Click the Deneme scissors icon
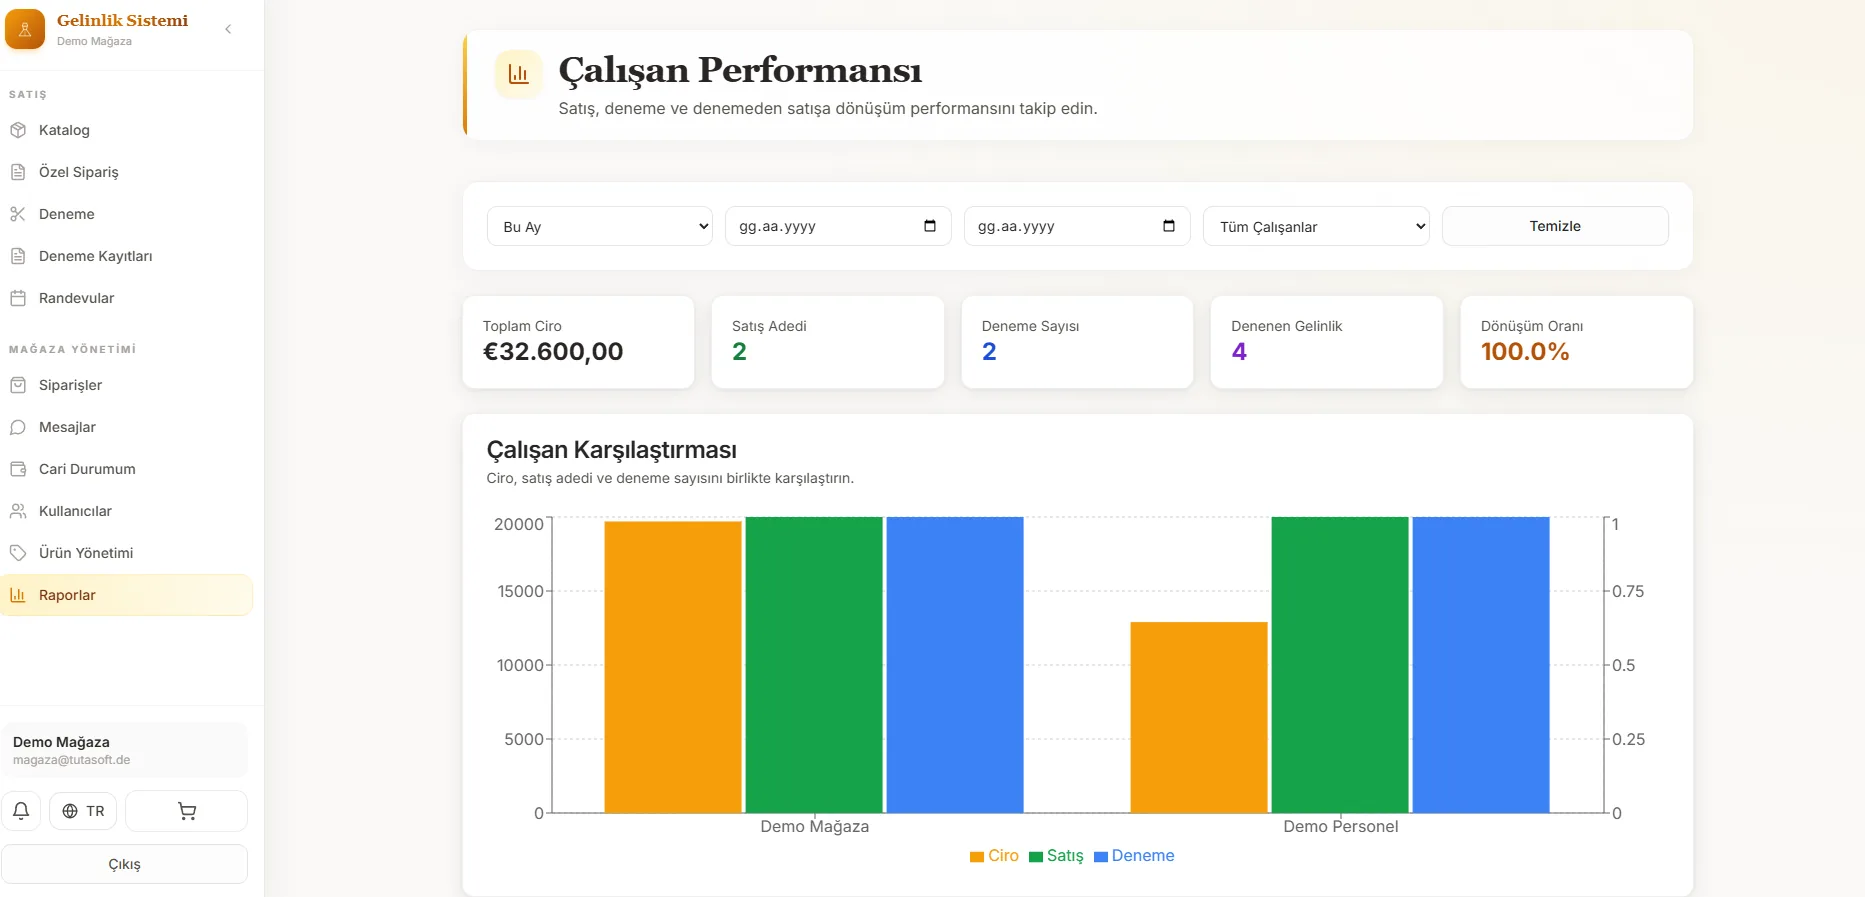Viewport: 1865px width, 897px height. 18,214
